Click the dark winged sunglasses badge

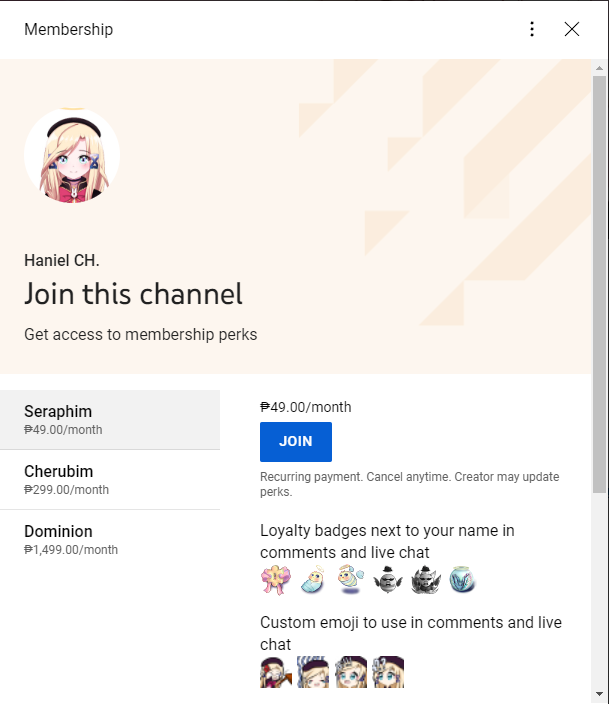pos(388,580)
